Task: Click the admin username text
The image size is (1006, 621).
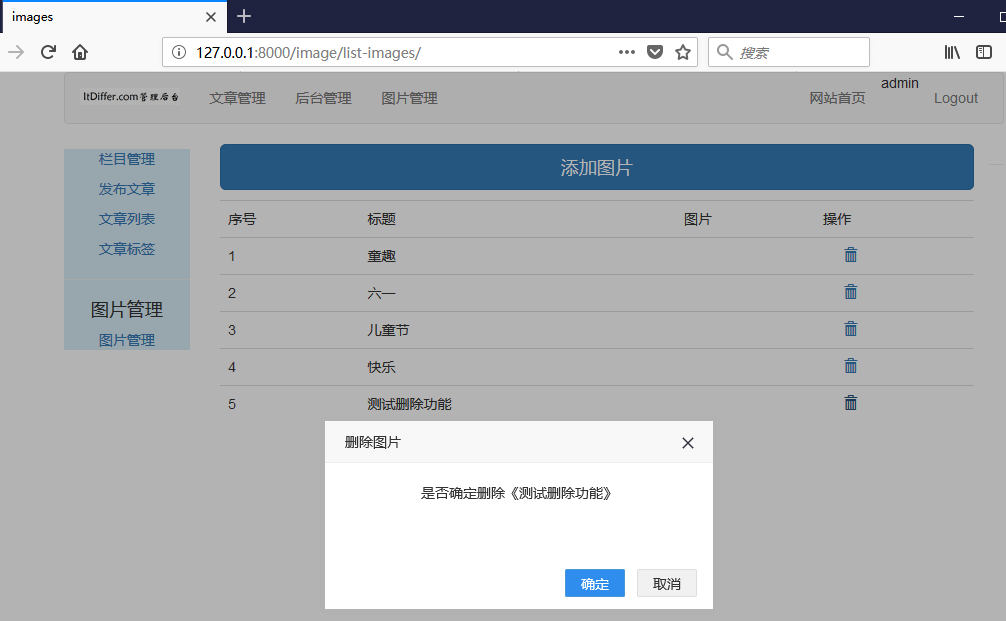Action: pyautogui.click(x=899, y=83)
